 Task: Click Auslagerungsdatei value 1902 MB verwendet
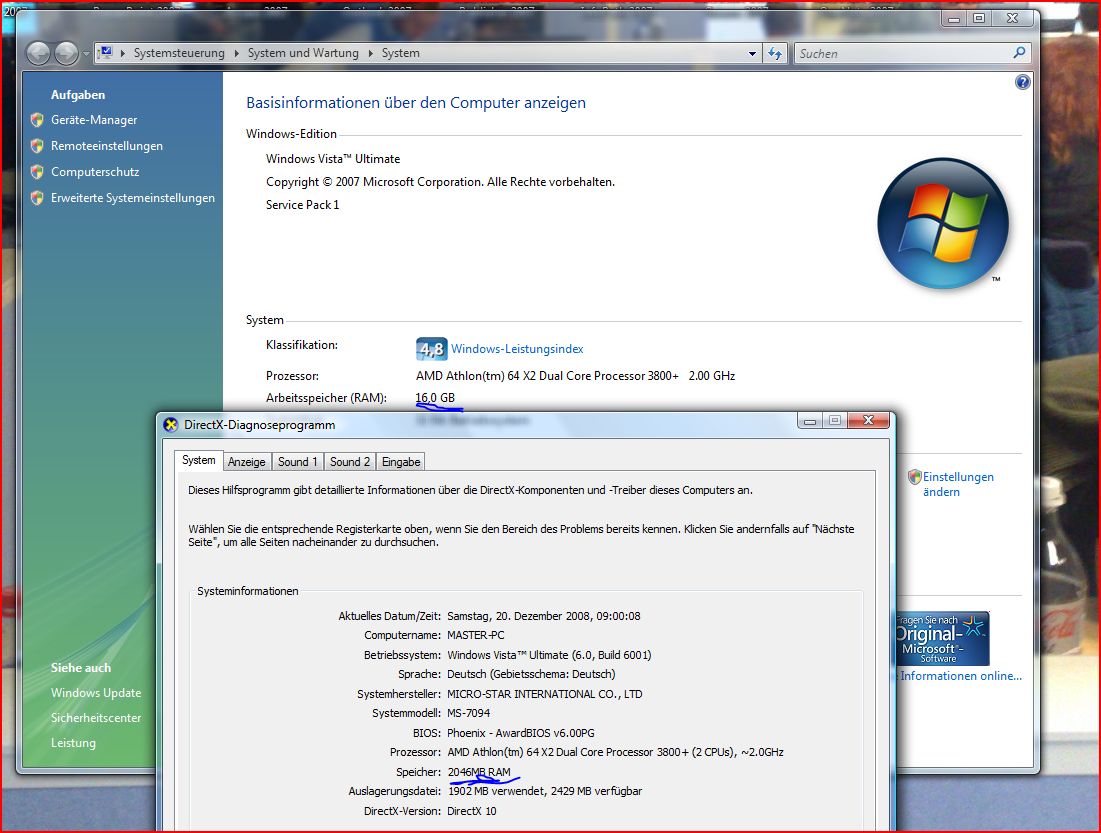[x=545, y=792]
